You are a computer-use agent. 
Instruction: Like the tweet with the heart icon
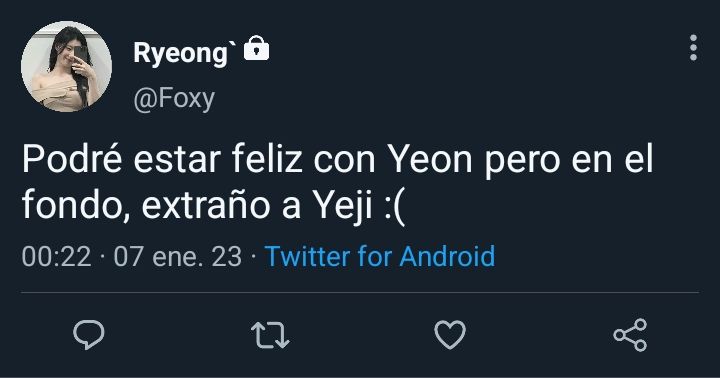pos(450,334)
